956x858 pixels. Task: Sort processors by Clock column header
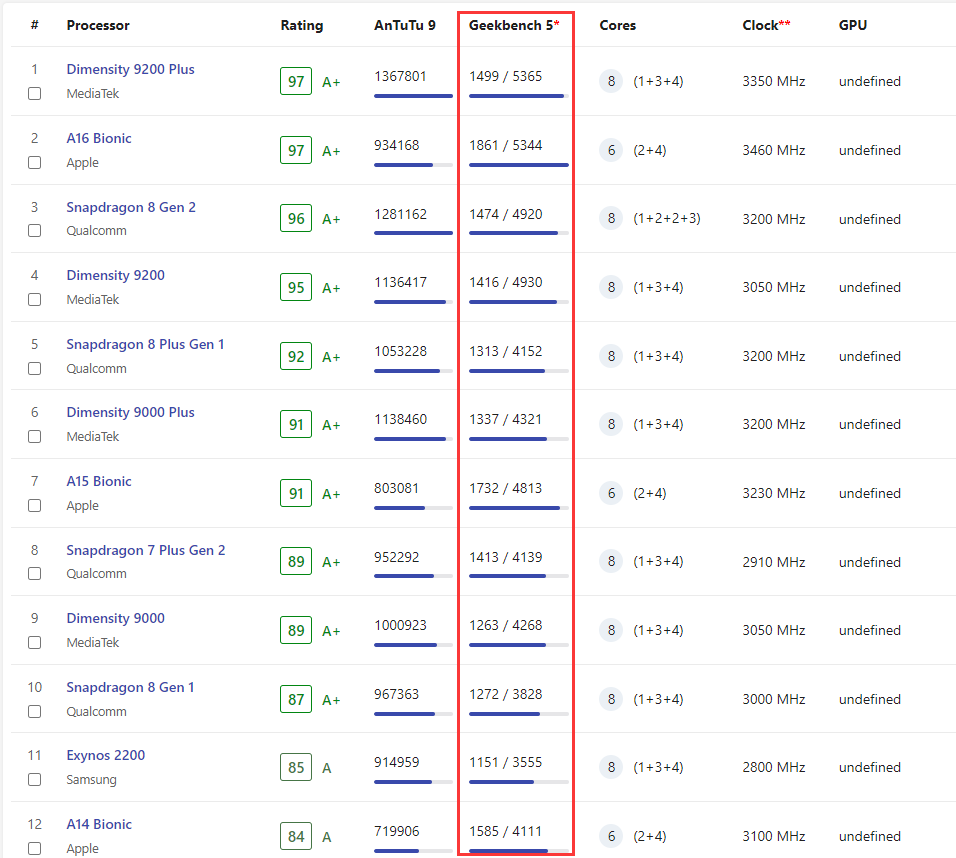click(766, 25)
